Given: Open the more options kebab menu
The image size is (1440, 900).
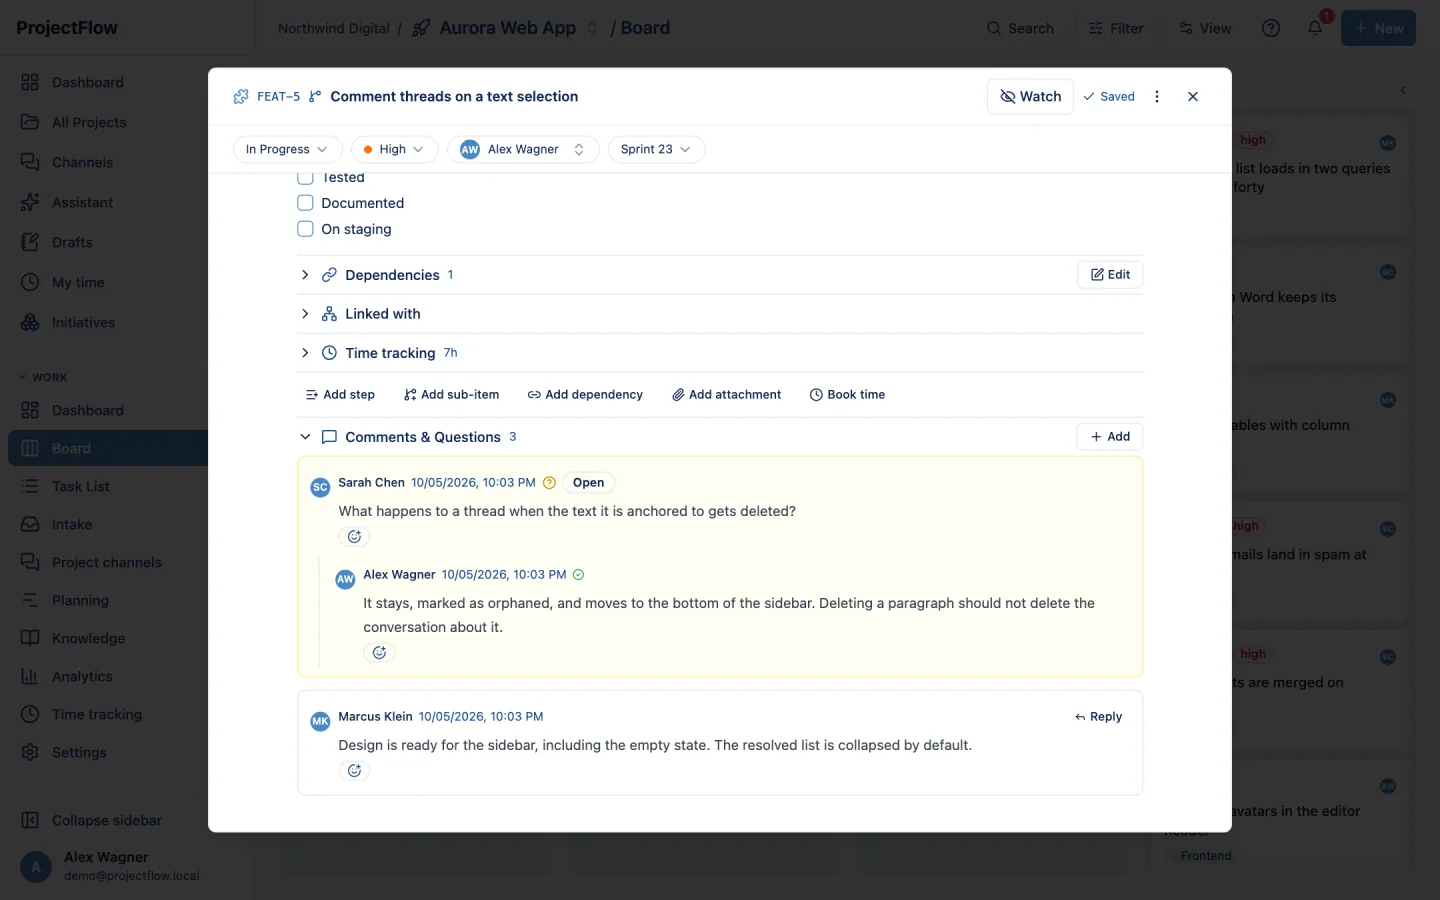Looking at the screenshot, I should pyautogui.click(x=1157, y=97).
